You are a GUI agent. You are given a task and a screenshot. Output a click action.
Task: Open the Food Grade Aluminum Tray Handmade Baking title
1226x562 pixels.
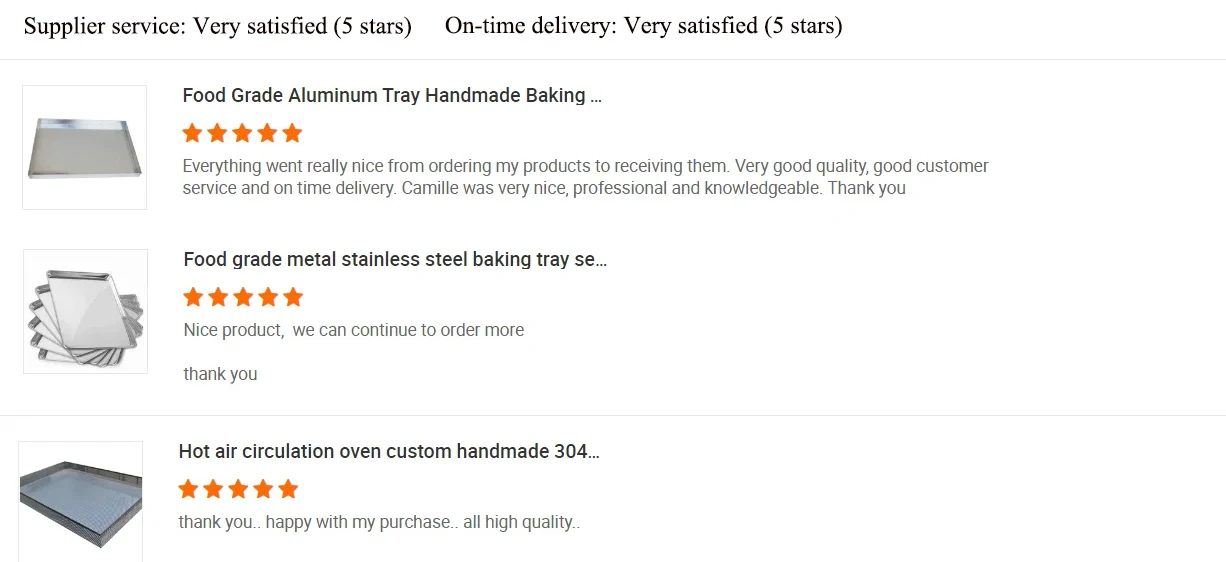pos(392,96)
